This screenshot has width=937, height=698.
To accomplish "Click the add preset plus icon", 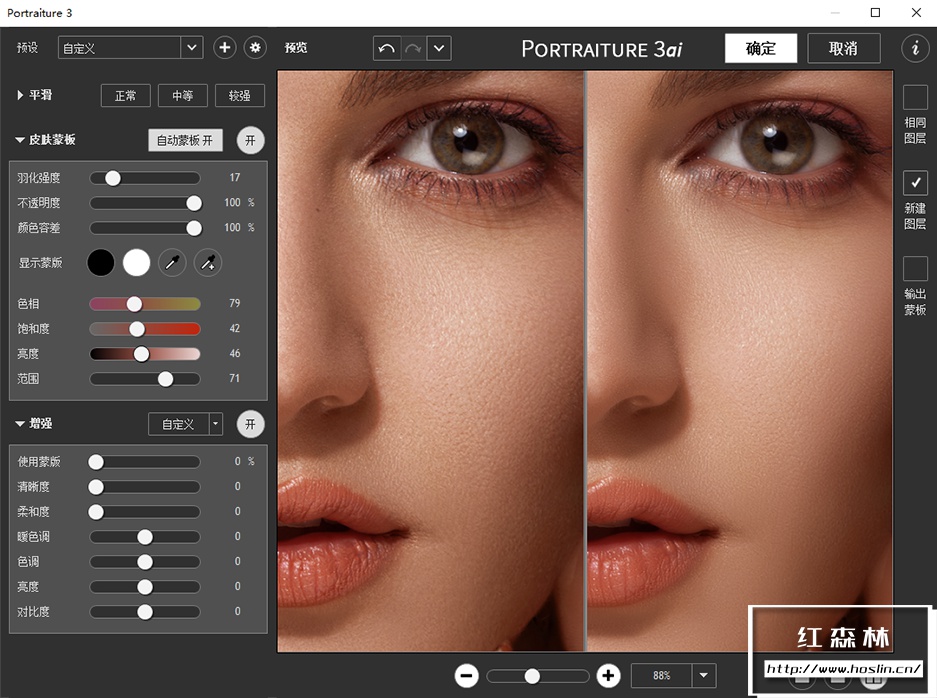I will (224, 47).
